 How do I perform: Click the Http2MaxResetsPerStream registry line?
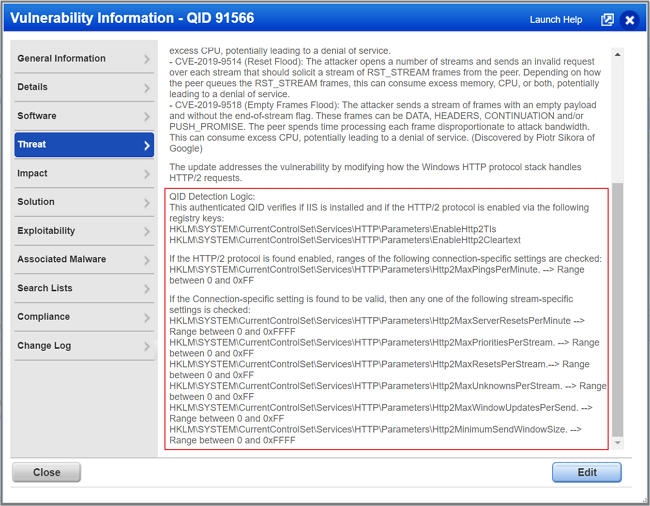click(x=379, y=369)
